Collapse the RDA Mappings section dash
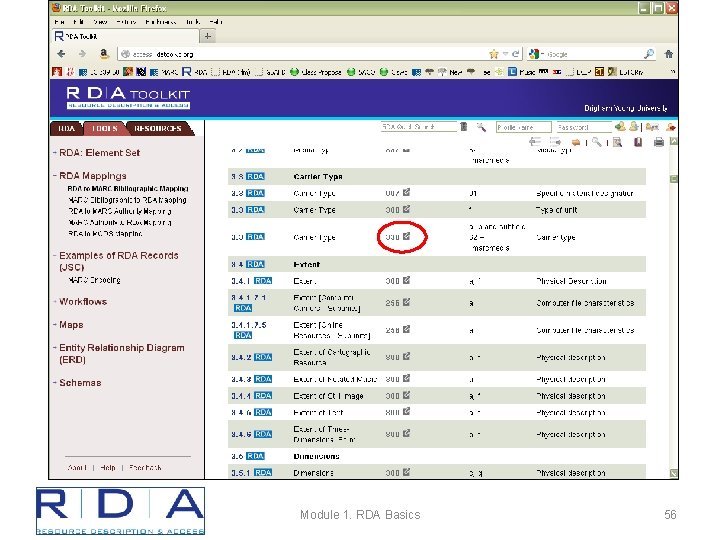 pyautogui.click(x=55, y=175)
